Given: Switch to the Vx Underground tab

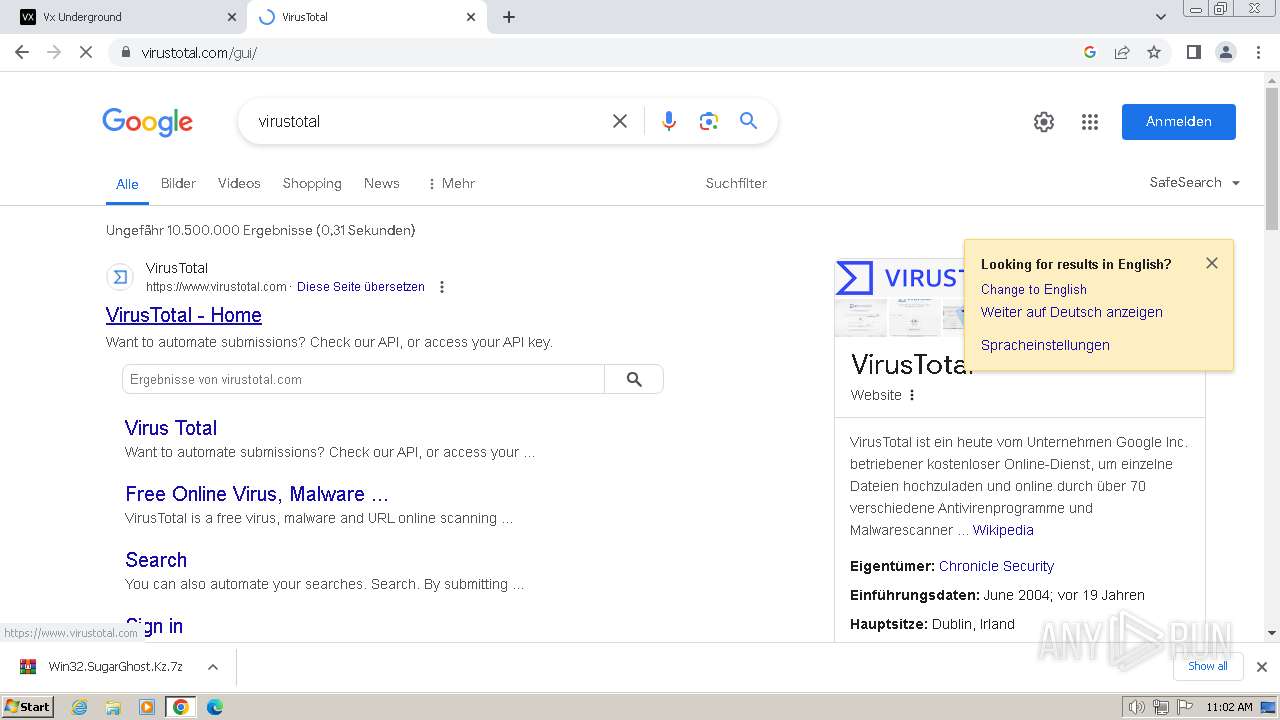Looking at the screenshot, I should click(124, 17).
